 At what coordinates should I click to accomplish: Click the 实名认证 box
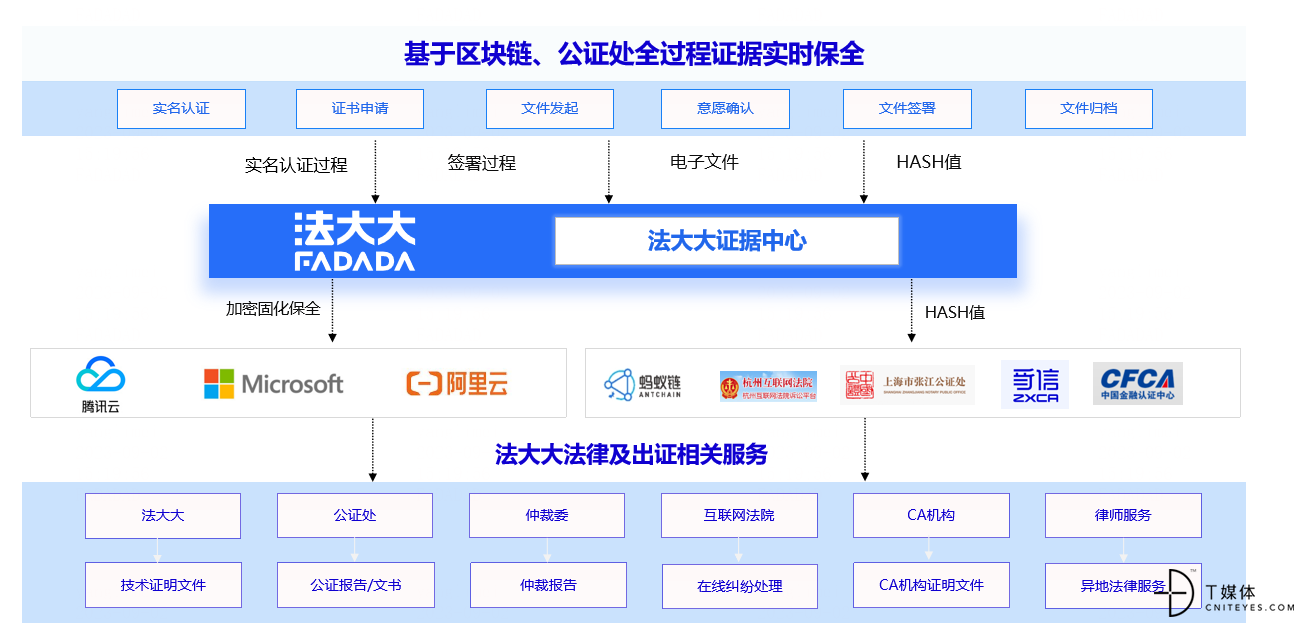point(181,109)
